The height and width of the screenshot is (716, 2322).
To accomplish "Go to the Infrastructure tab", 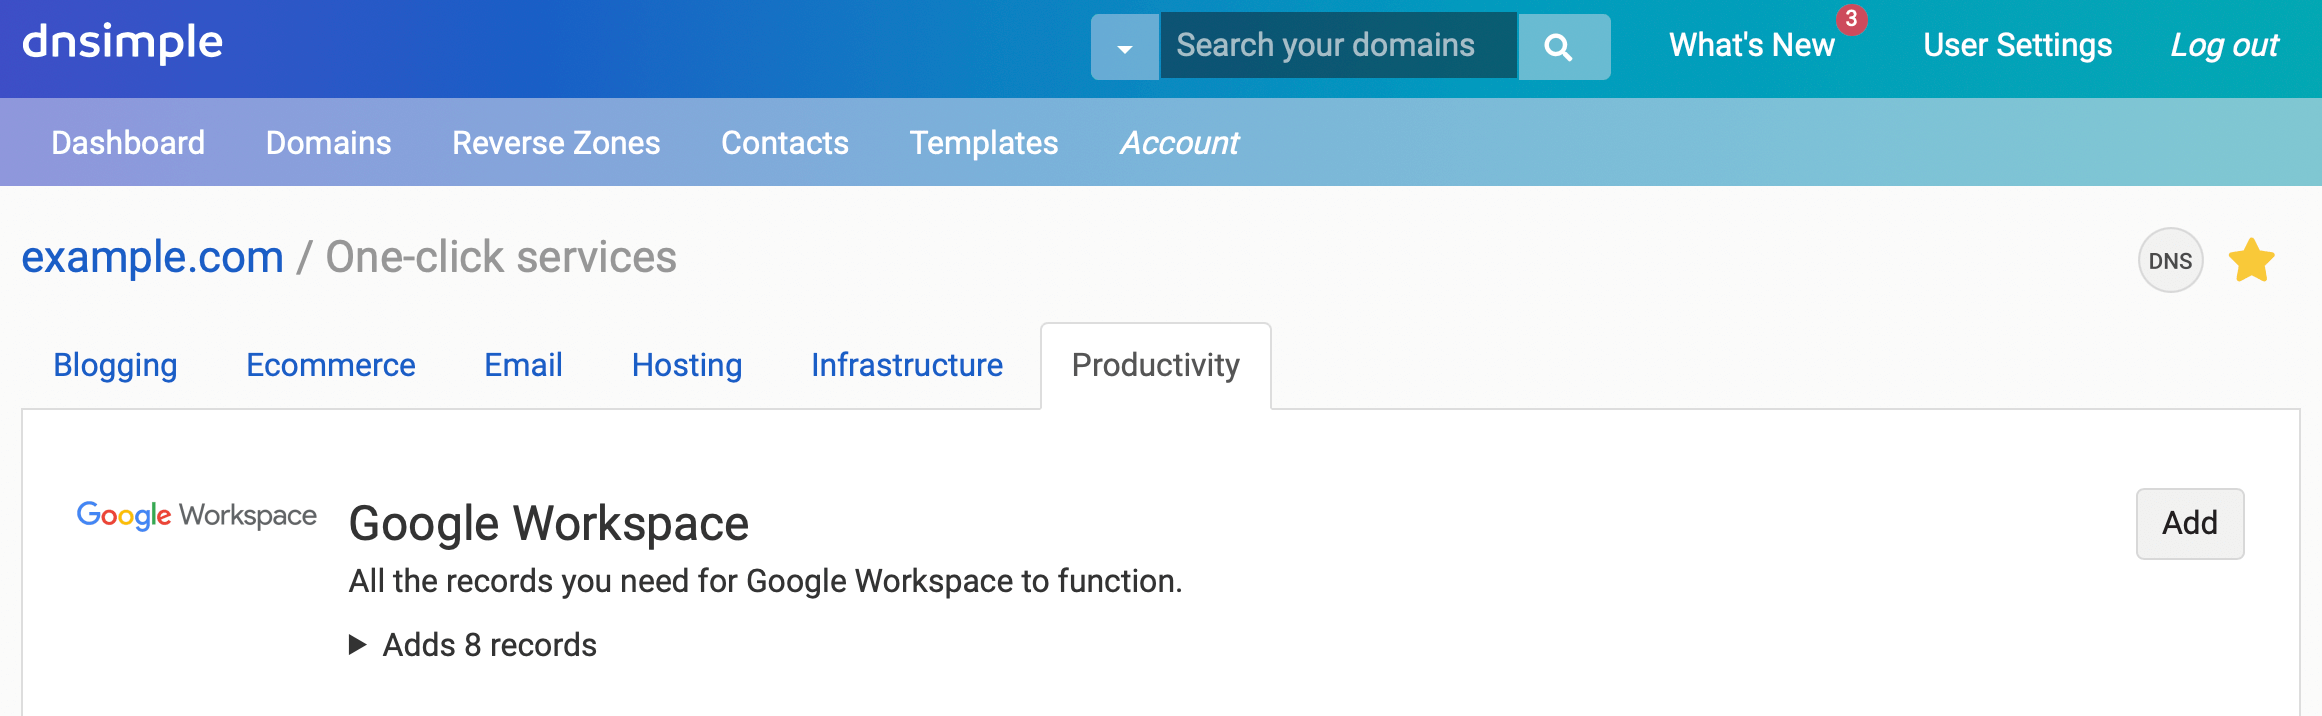I will point(906,365).
